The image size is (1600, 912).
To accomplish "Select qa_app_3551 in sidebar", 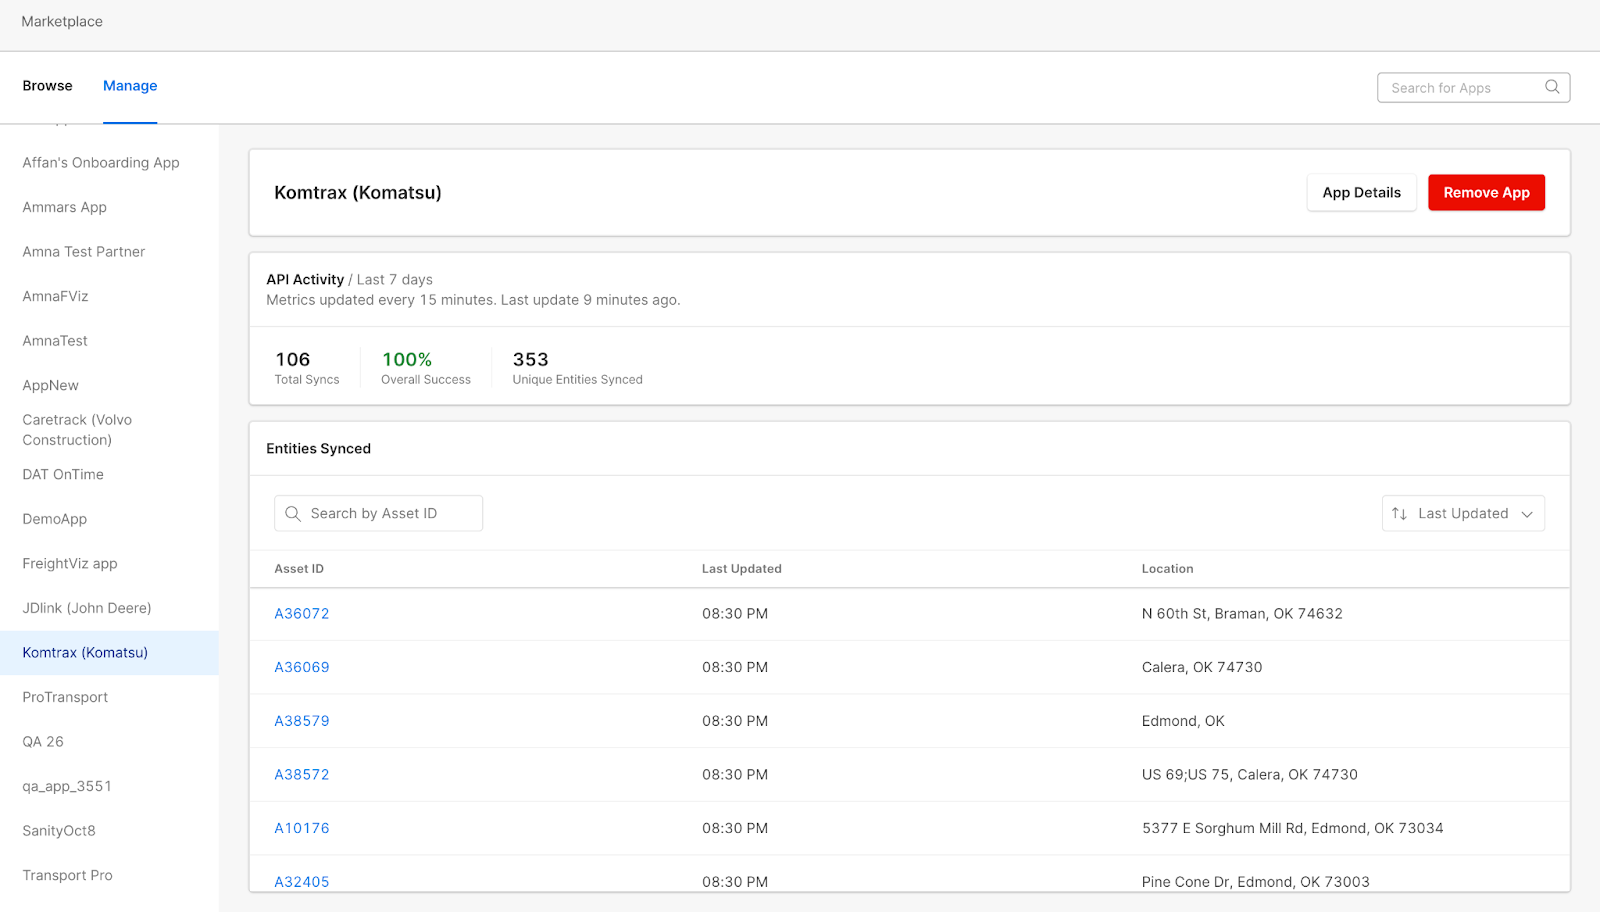I will [x=67, y=786].
